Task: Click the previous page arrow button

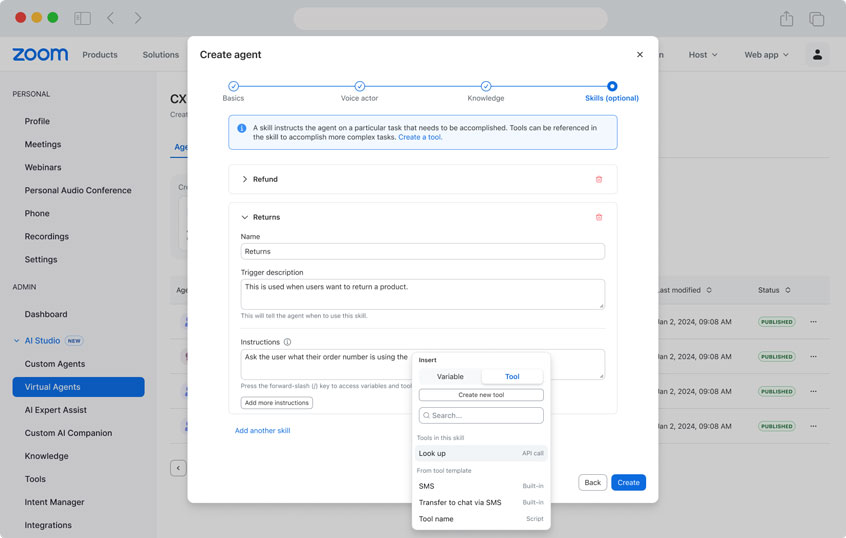Action: click(178, 468)
